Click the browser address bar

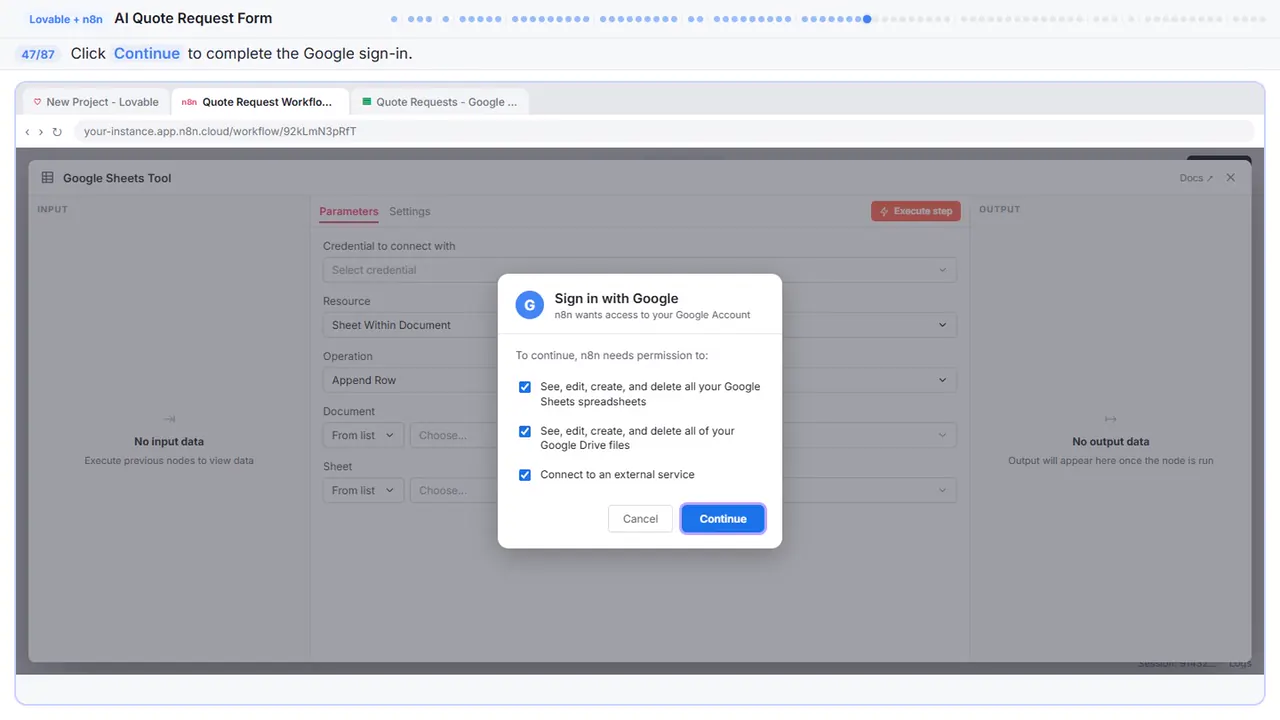tap(664, 132)
